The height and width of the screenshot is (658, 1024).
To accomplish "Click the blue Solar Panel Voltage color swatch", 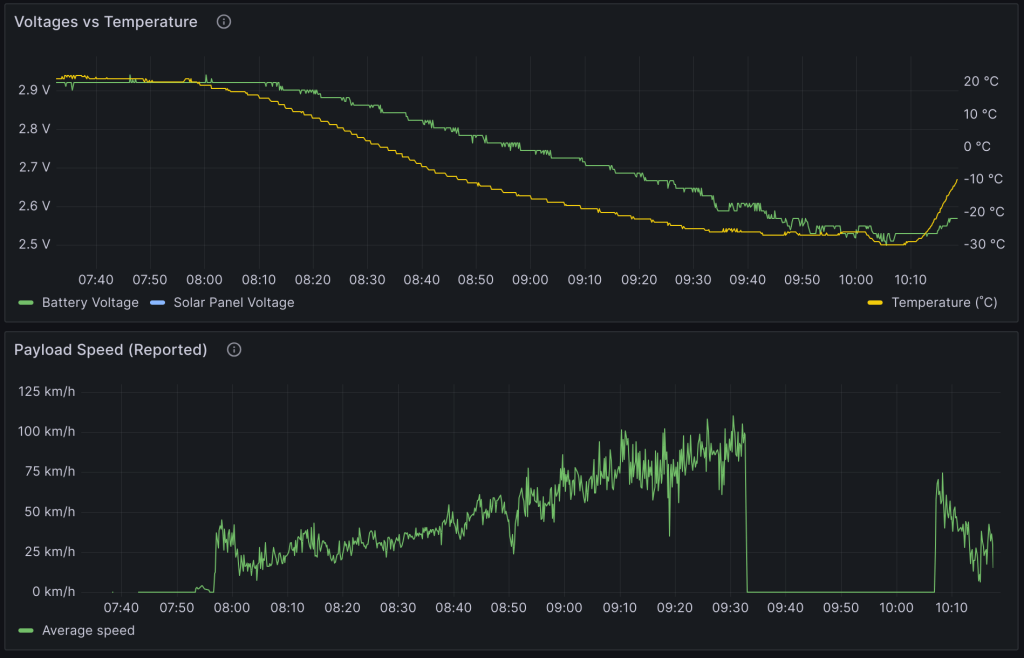I will click(x=157, y=302).
